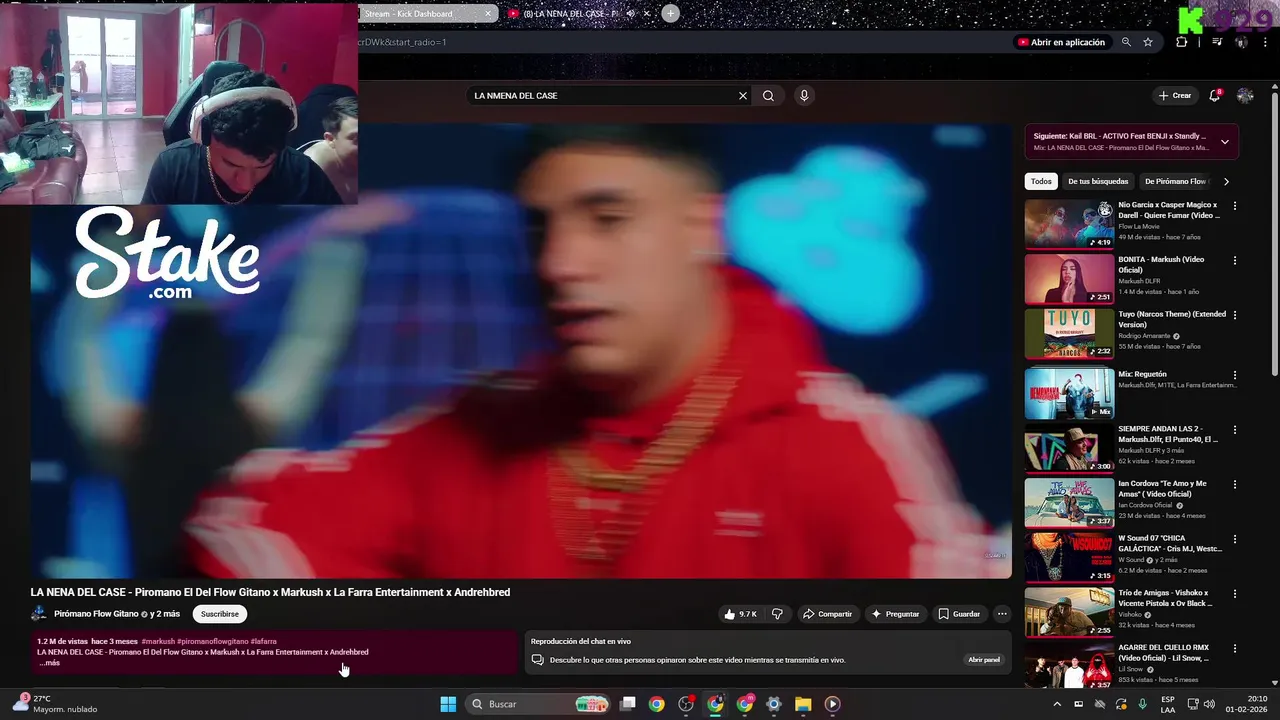The width and height of the screenshot is (1280, 720).
Task: Select the Todos filter chip
Action: [x=1041, y=181]
